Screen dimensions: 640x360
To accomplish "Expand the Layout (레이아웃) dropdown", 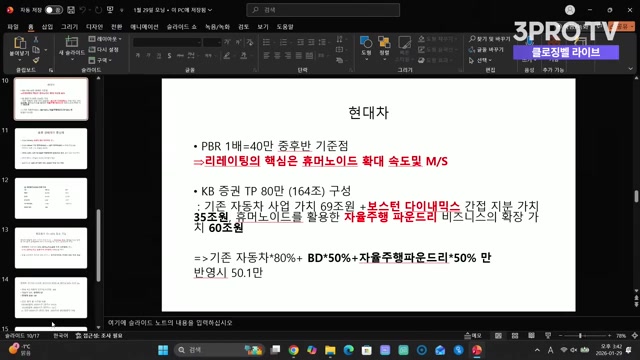I will tap(105, 39).
